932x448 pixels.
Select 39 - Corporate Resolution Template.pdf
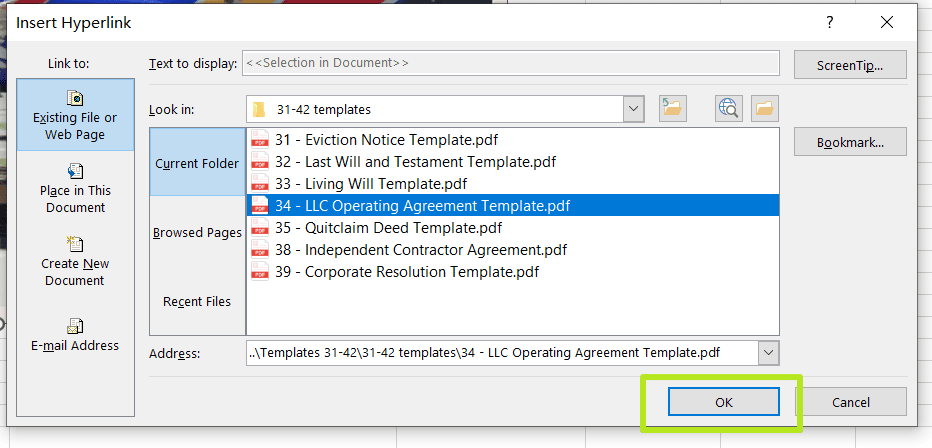[512, 272]
